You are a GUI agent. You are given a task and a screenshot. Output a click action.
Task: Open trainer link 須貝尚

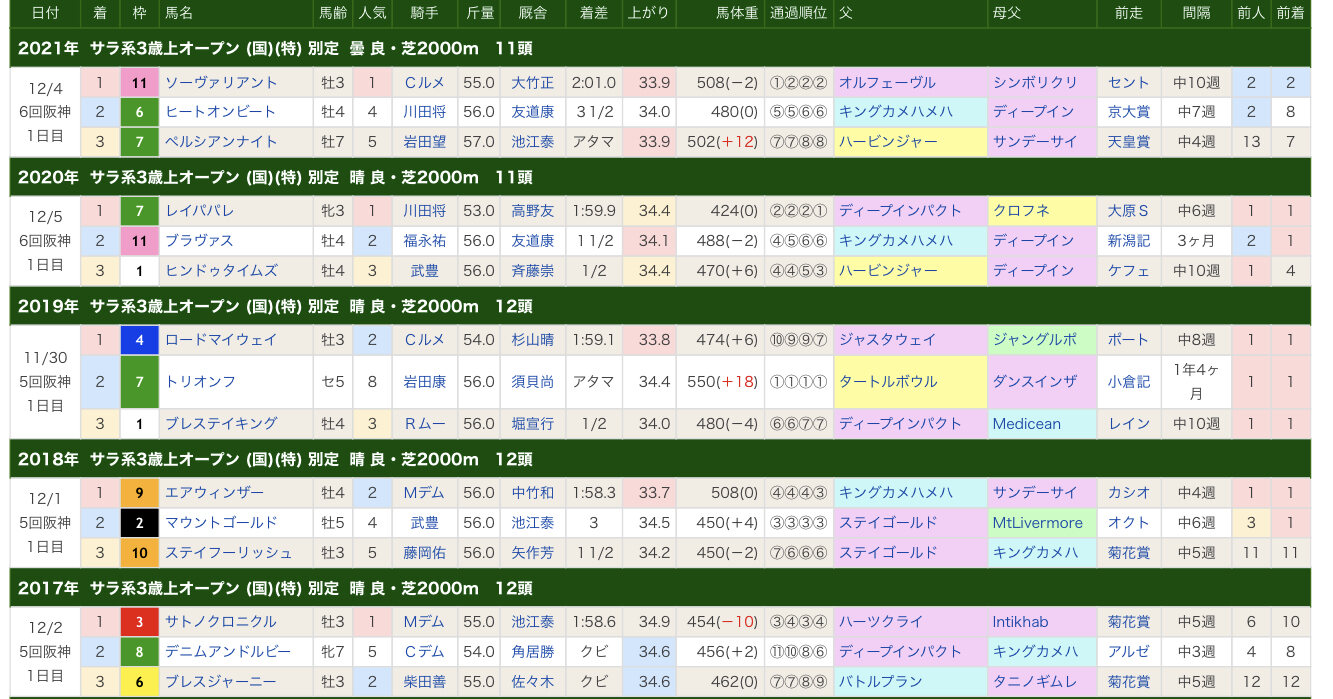pyautogui.click(x=532, y=382)
